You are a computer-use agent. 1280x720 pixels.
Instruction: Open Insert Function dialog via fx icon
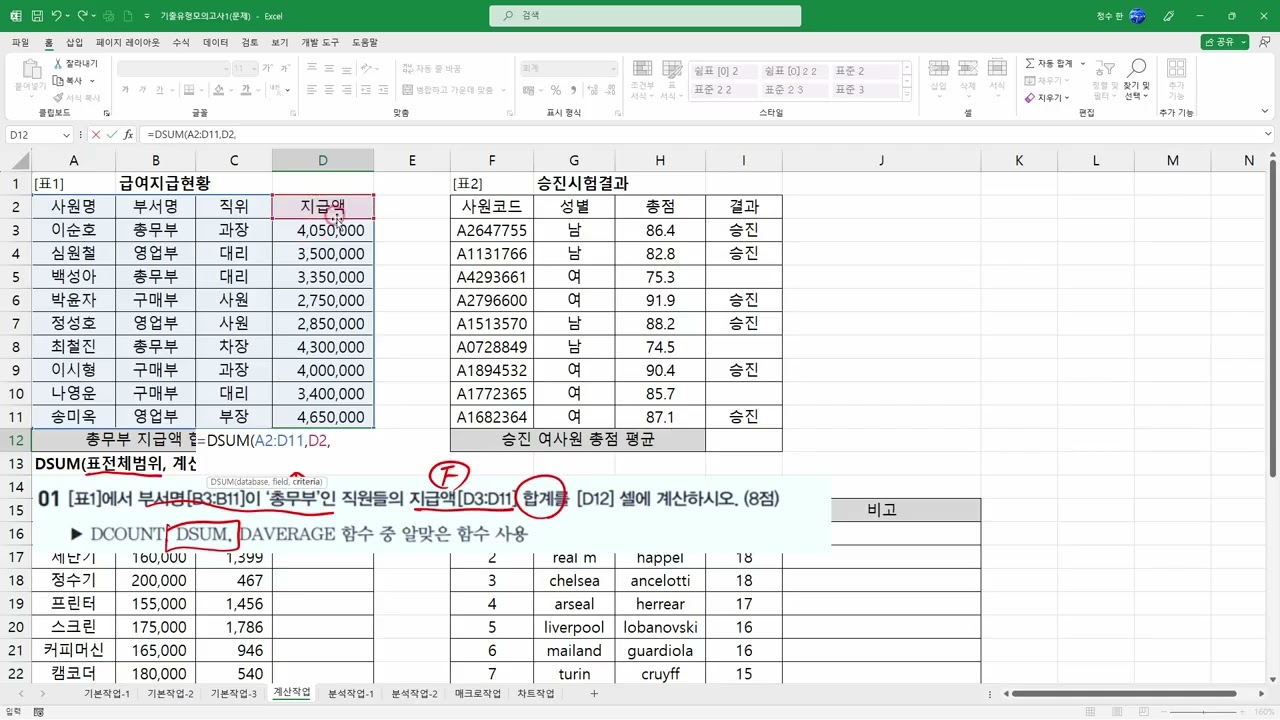point(128,134)
